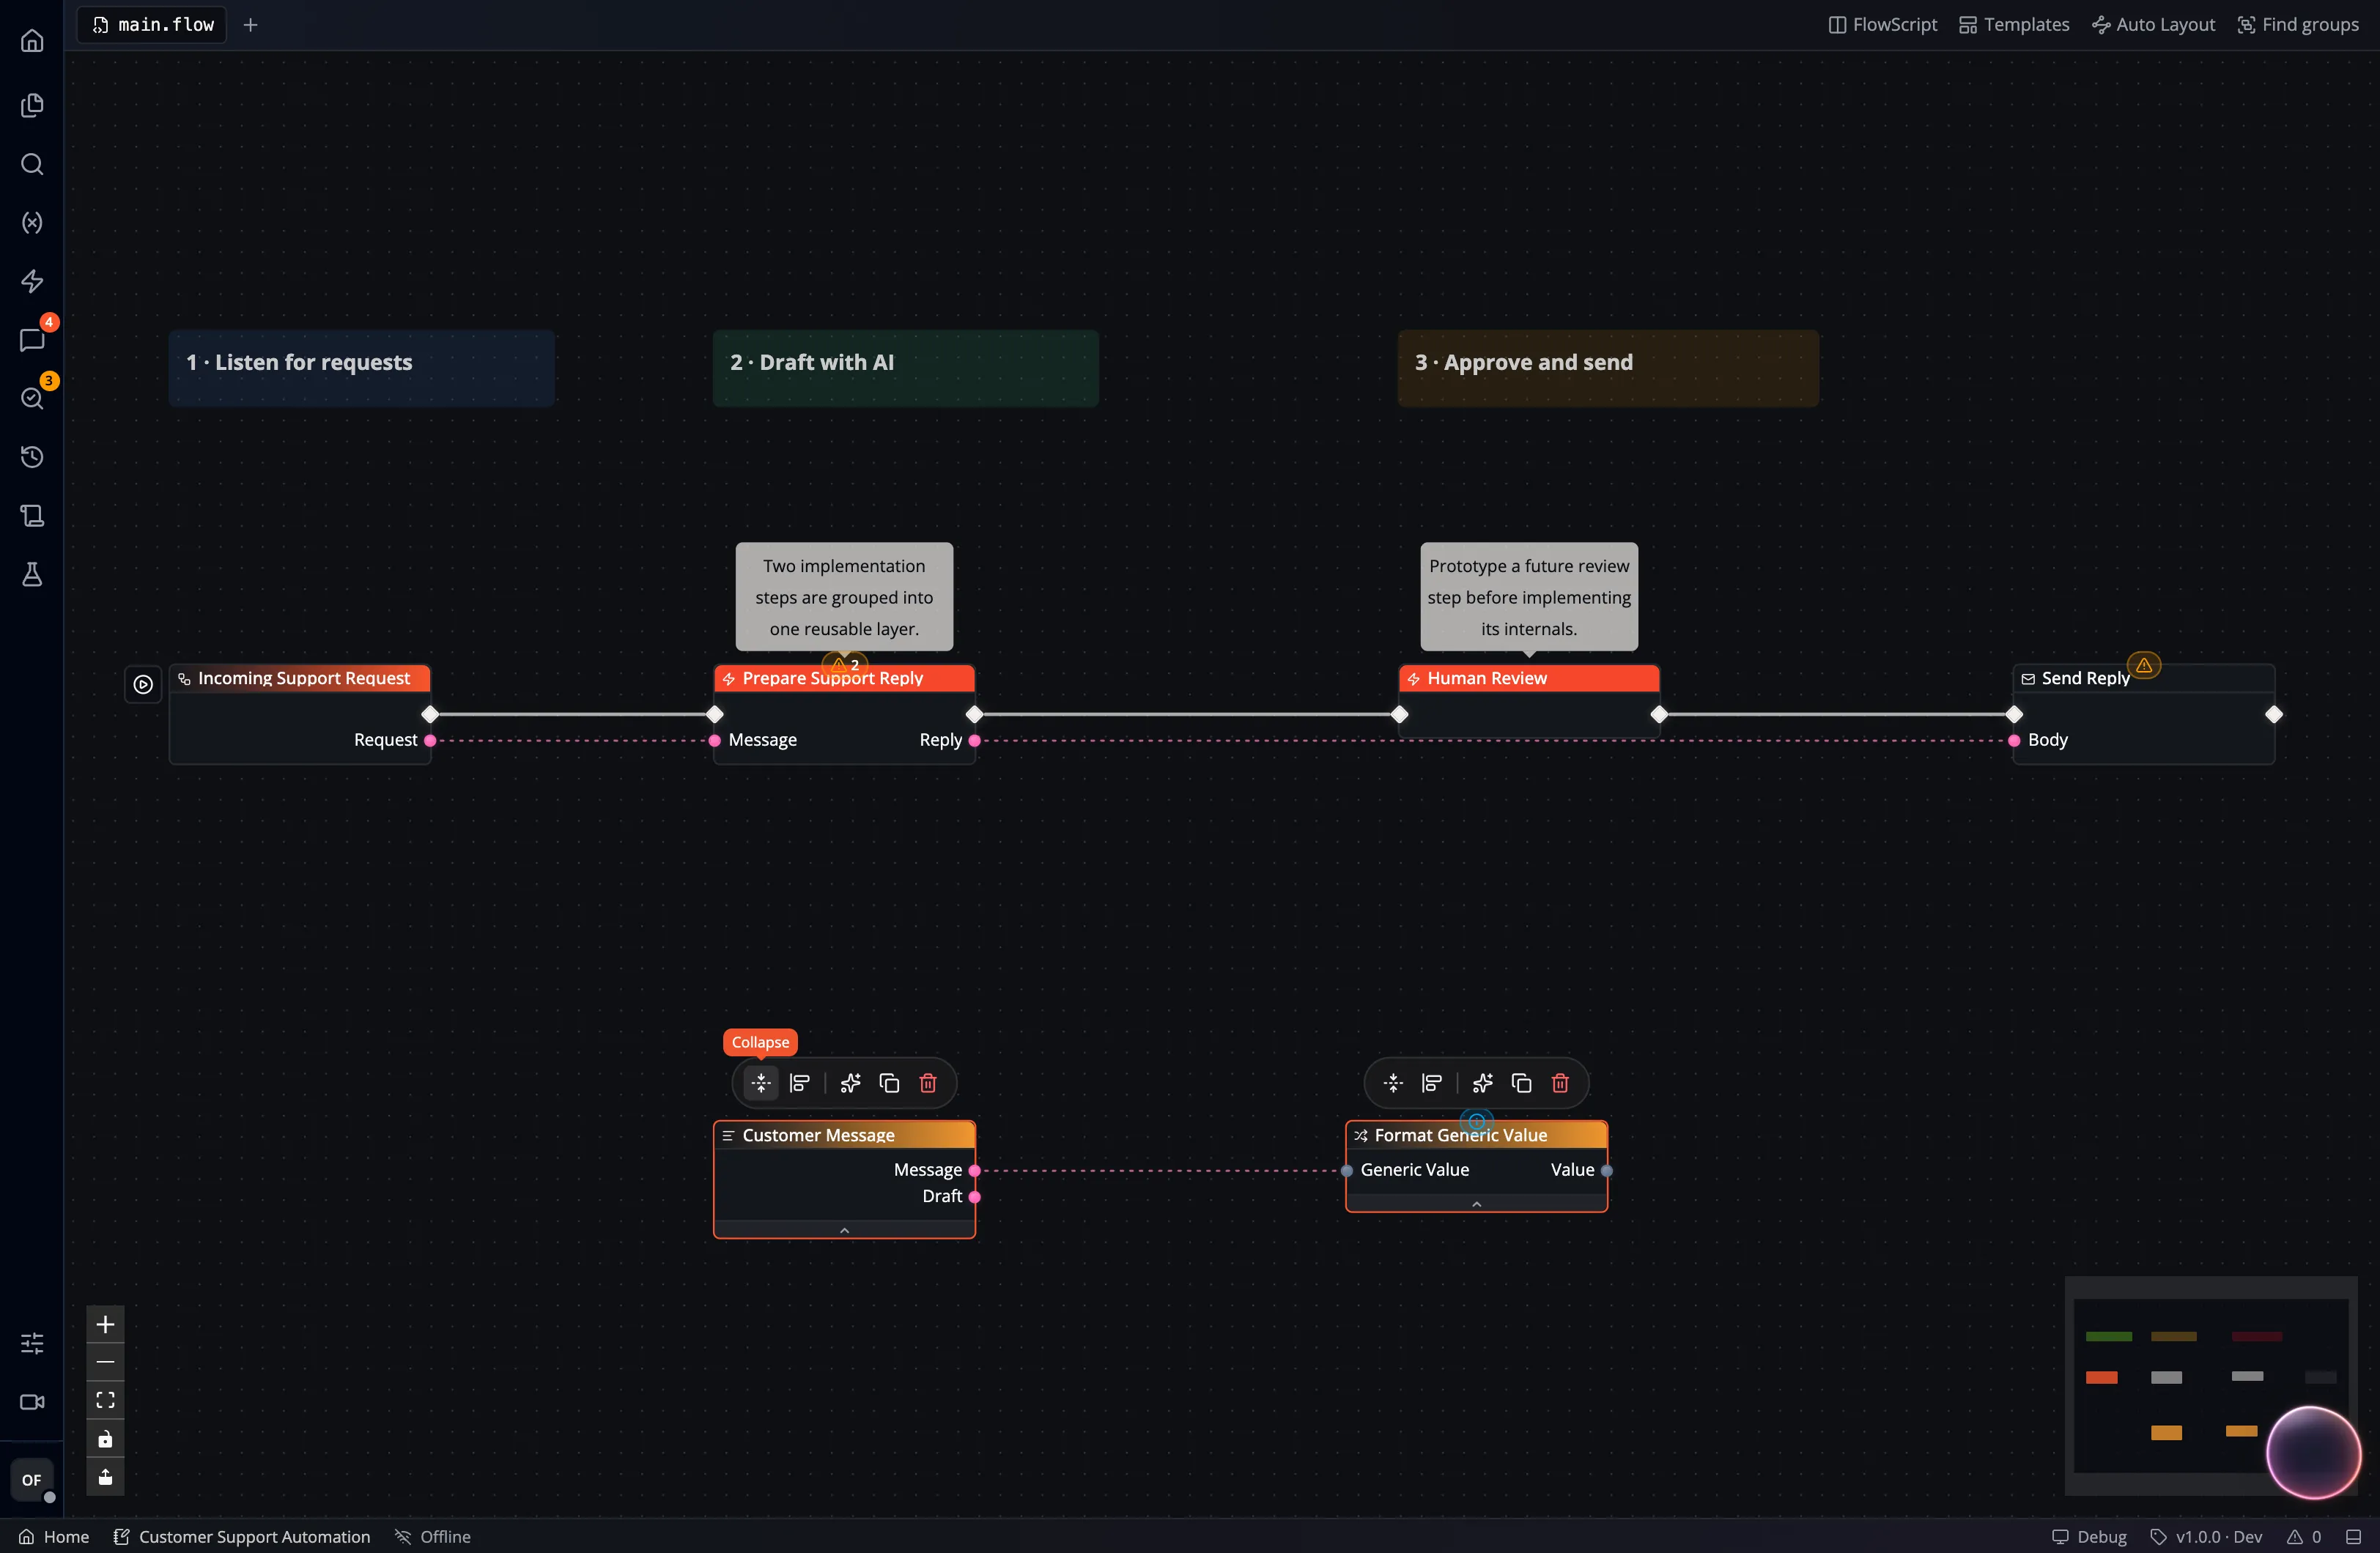Fit view with frame icon
The width and height of the screenshot is (2380, 1553).
pos(105,1400)
